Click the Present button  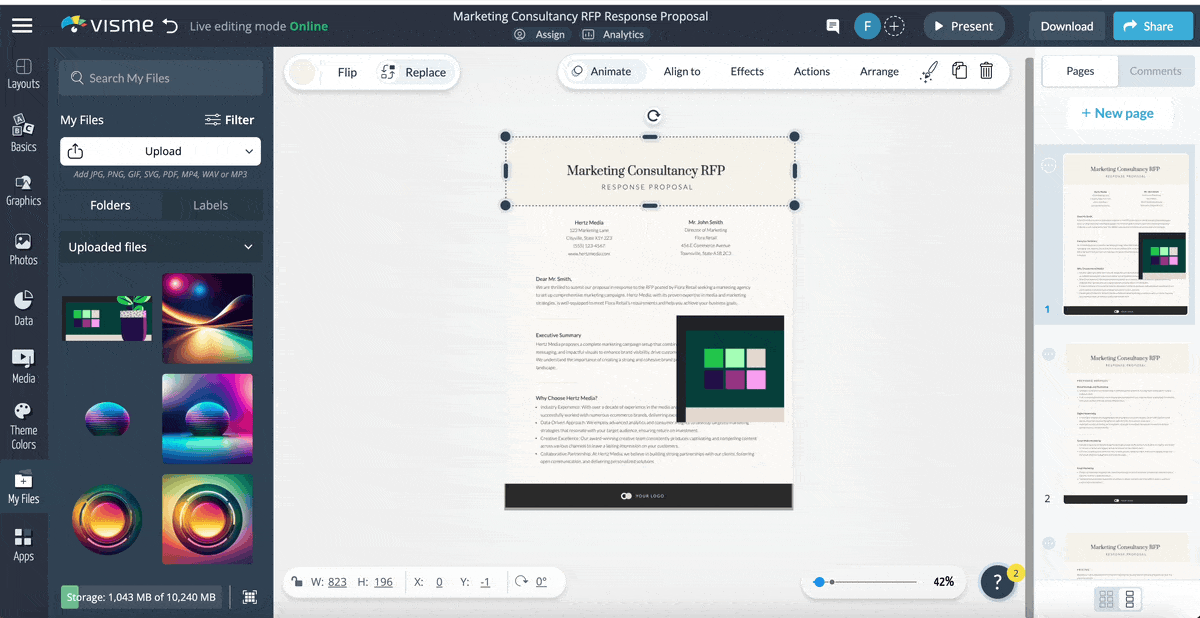tap(964, 26)
